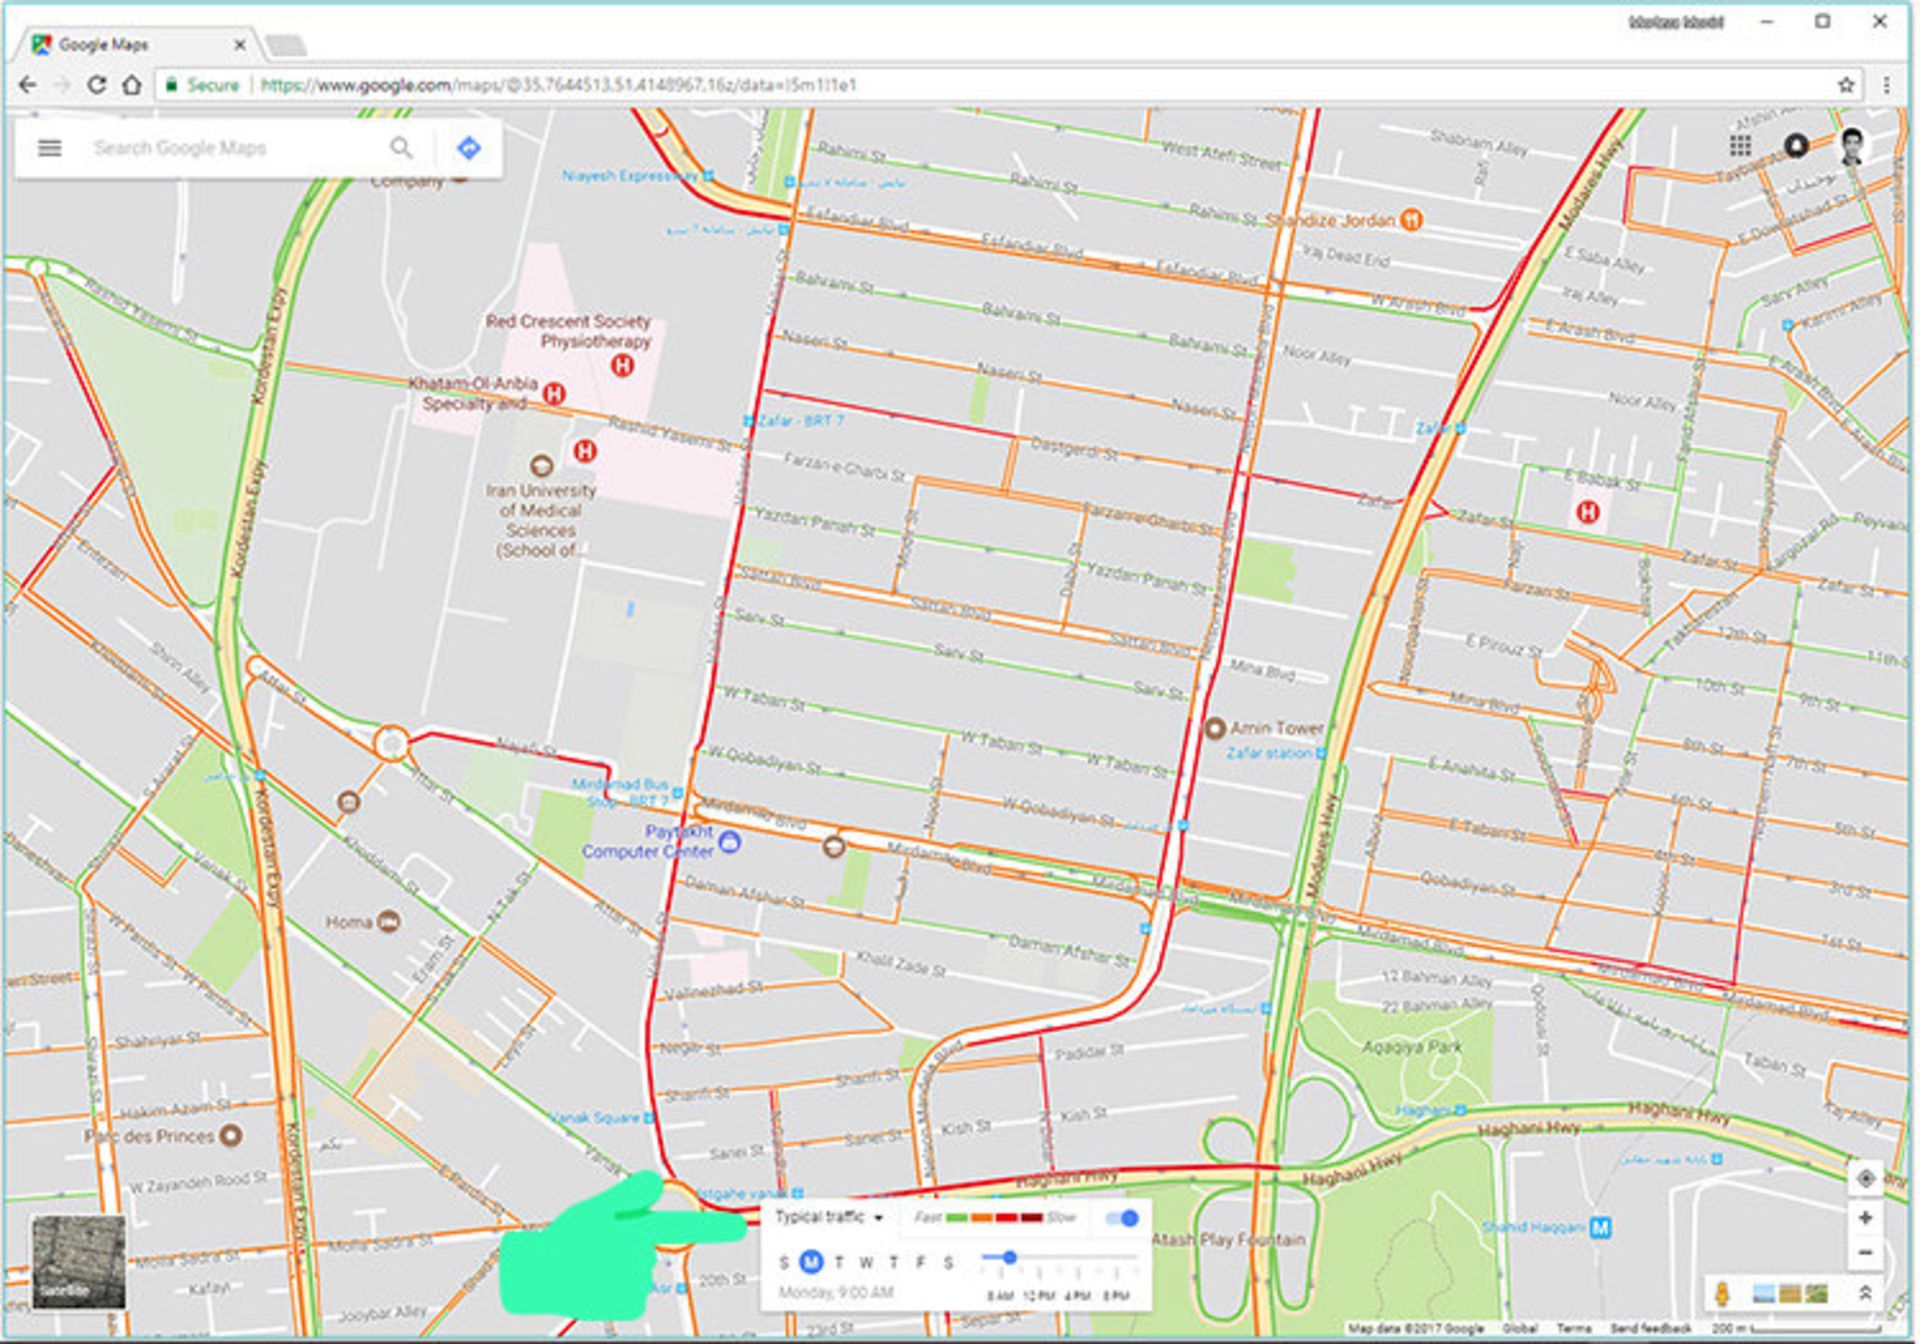The width and height of the screenshot is (1920, 1344).
Task: Open the account profile picture
Action: coord(1852,146)
